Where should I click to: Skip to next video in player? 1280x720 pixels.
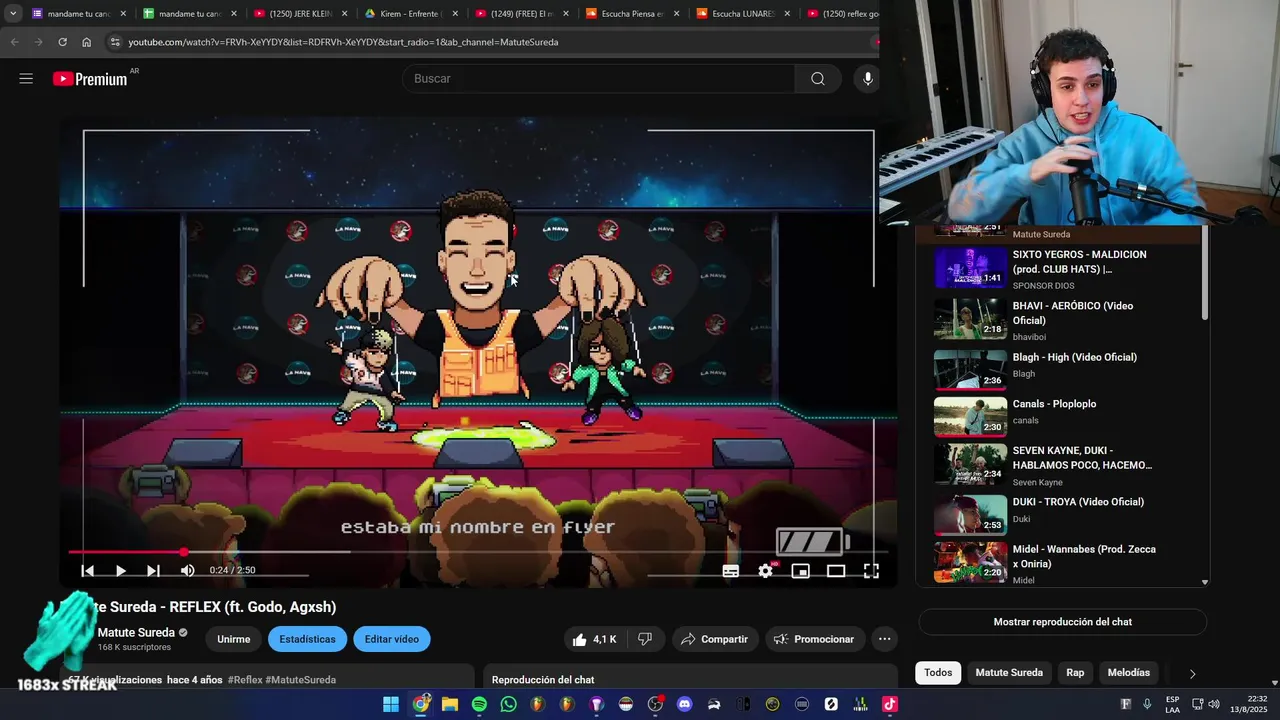153,570
